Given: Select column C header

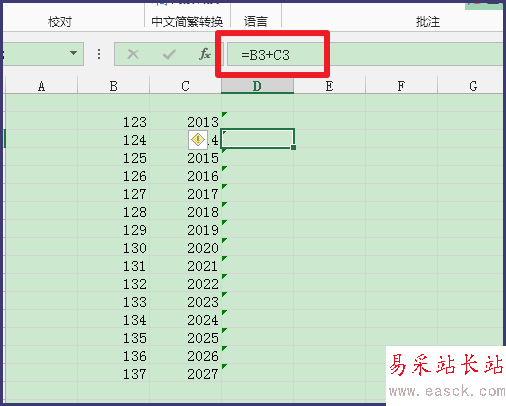Looking at the screenshot, I should [x=185, y=86].
